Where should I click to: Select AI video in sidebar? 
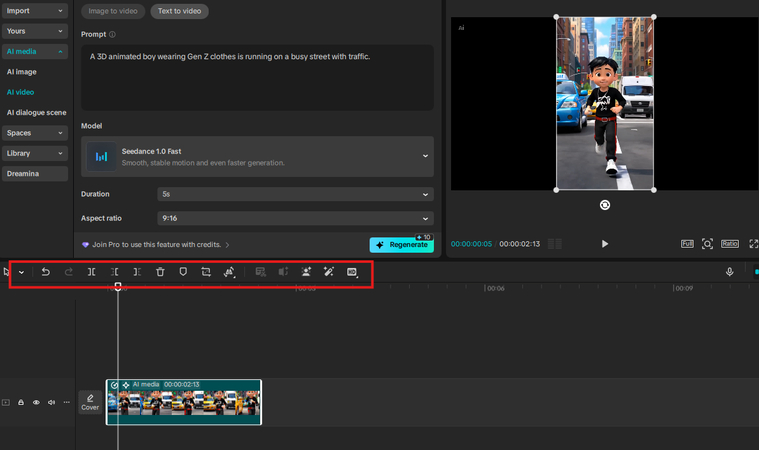point(20,92)
